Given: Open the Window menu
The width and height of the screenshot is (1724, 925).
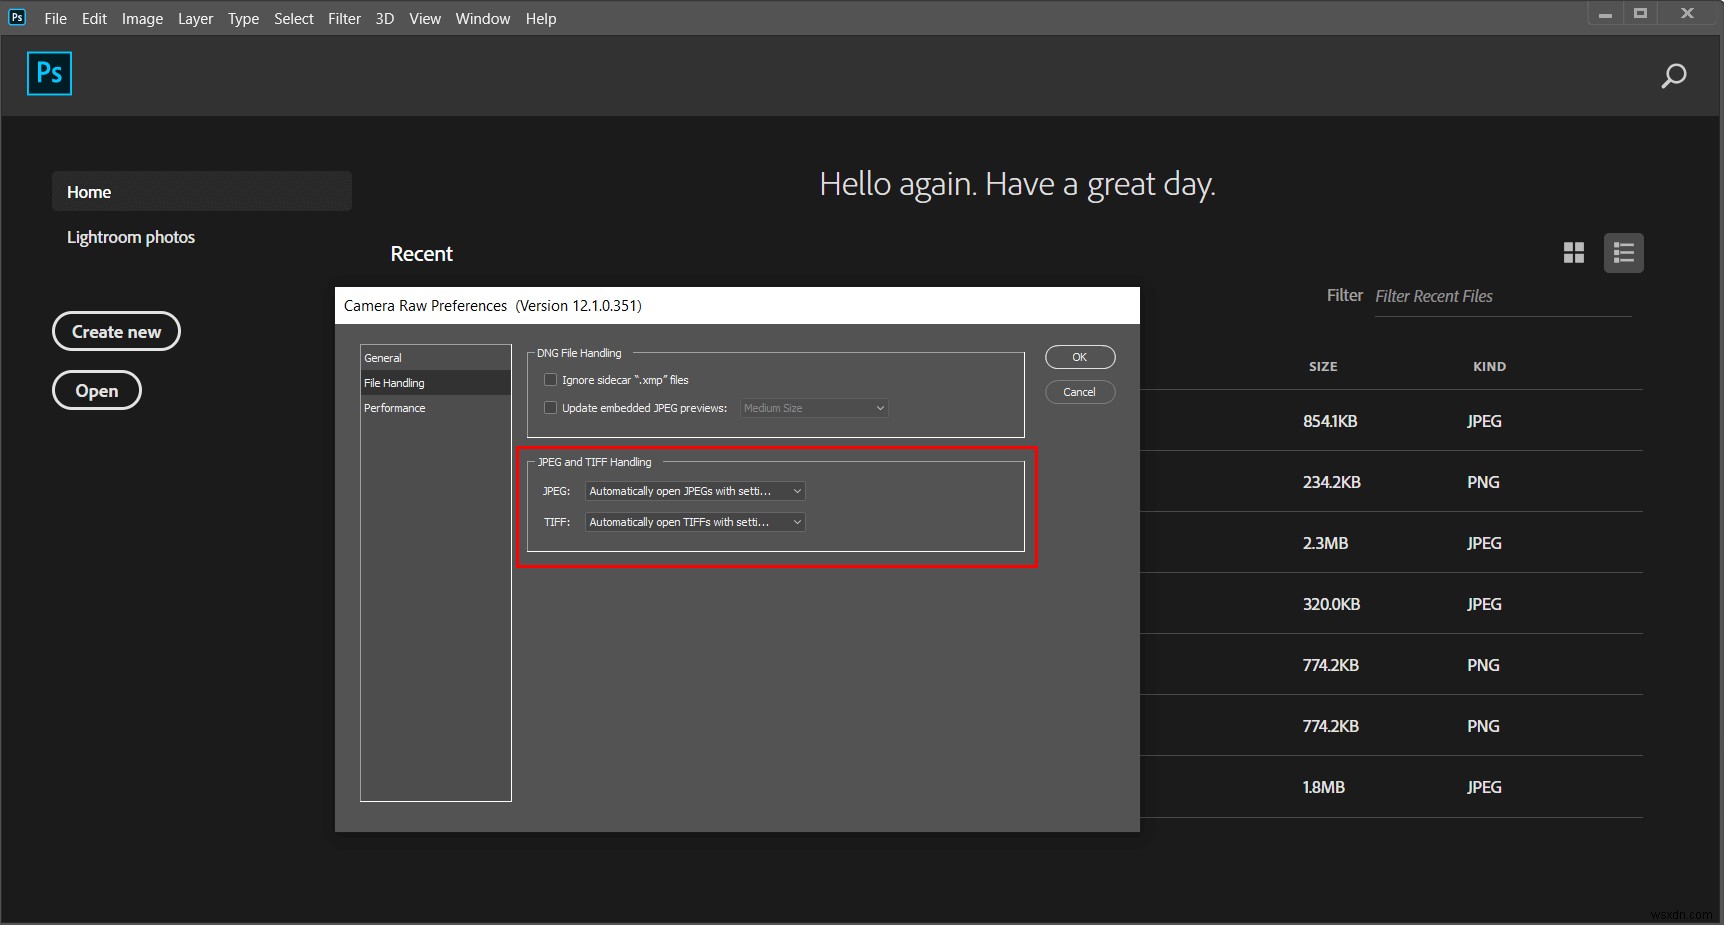Looking at the screenshot, I should point(482,18).
